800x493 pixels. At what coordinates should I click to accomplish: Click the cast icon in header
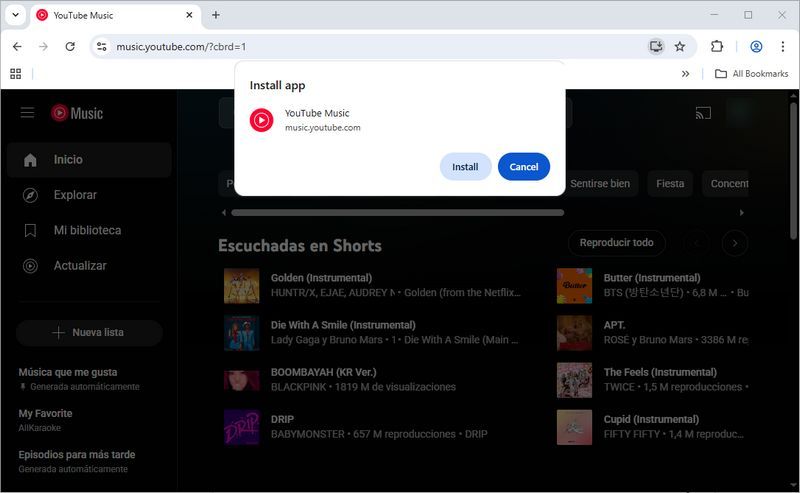[703, 113]
